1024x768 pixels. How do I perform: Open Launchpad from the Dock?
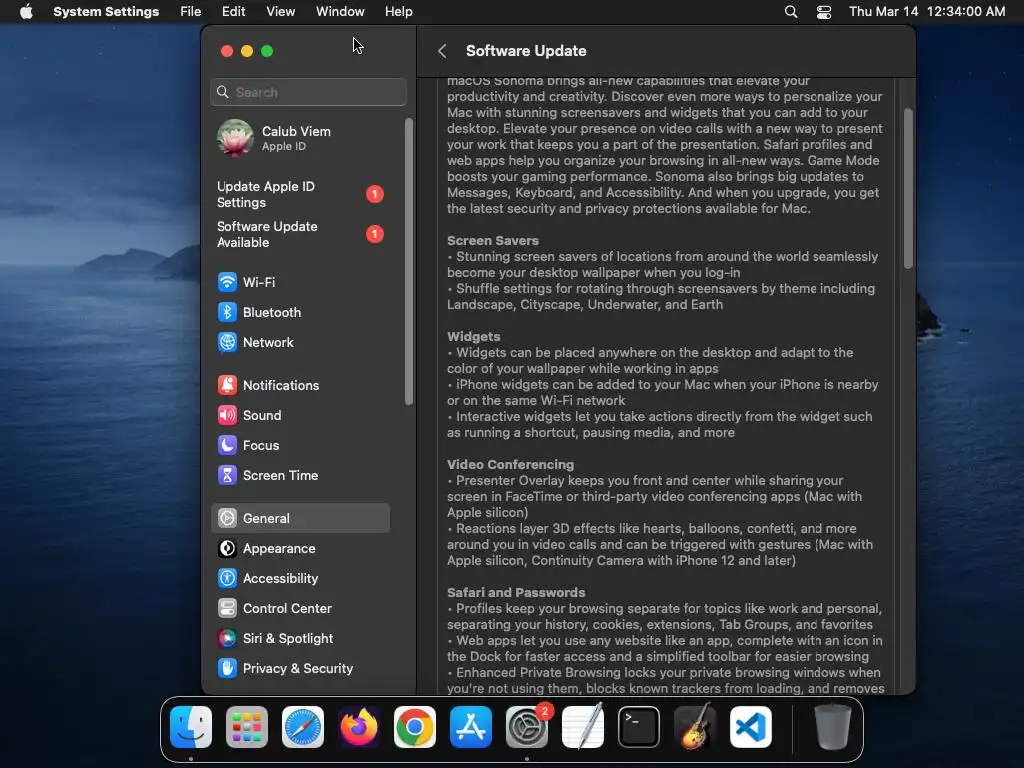coord(247,727)
